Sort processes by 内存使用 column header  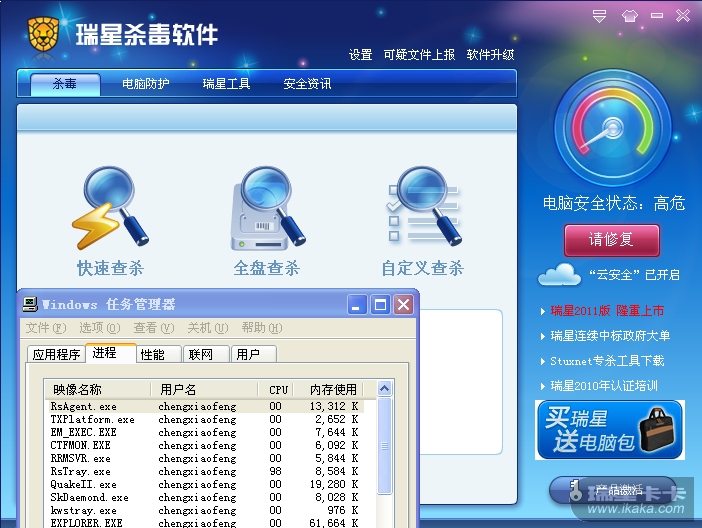[x=328, y=390]
